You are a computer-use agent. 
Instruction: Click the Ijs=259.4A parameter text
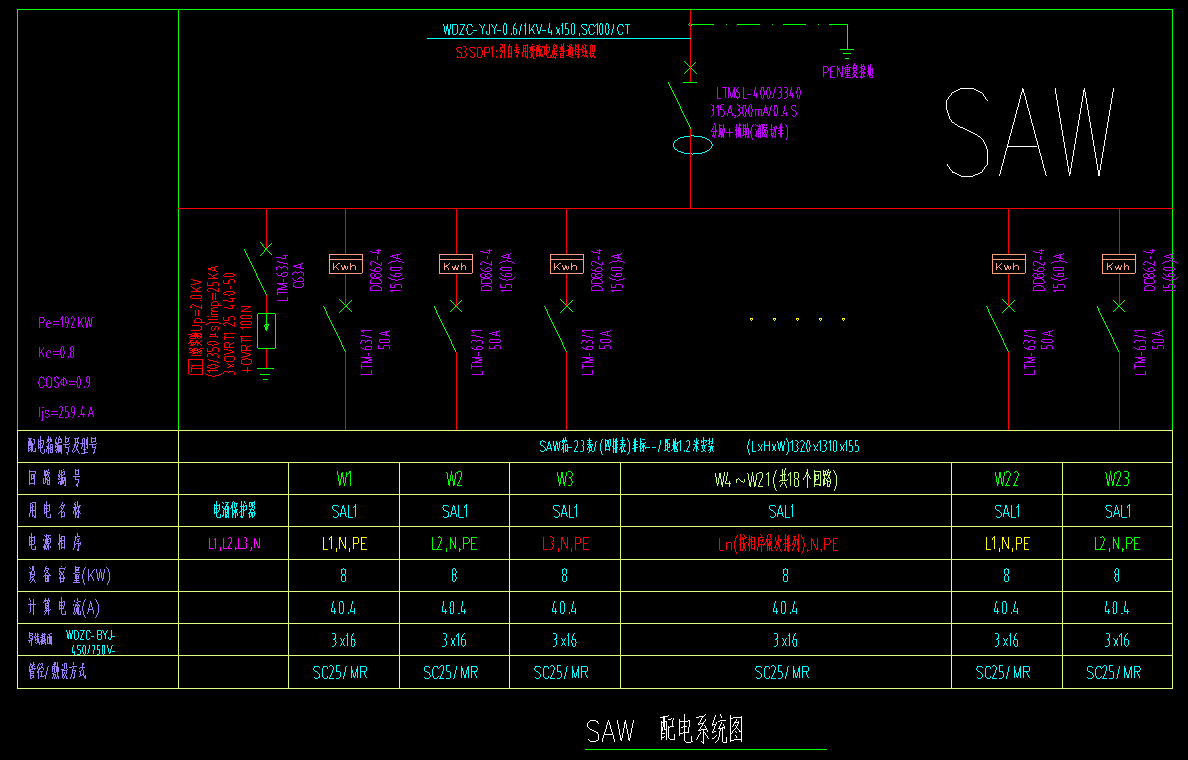coord(66,412)
